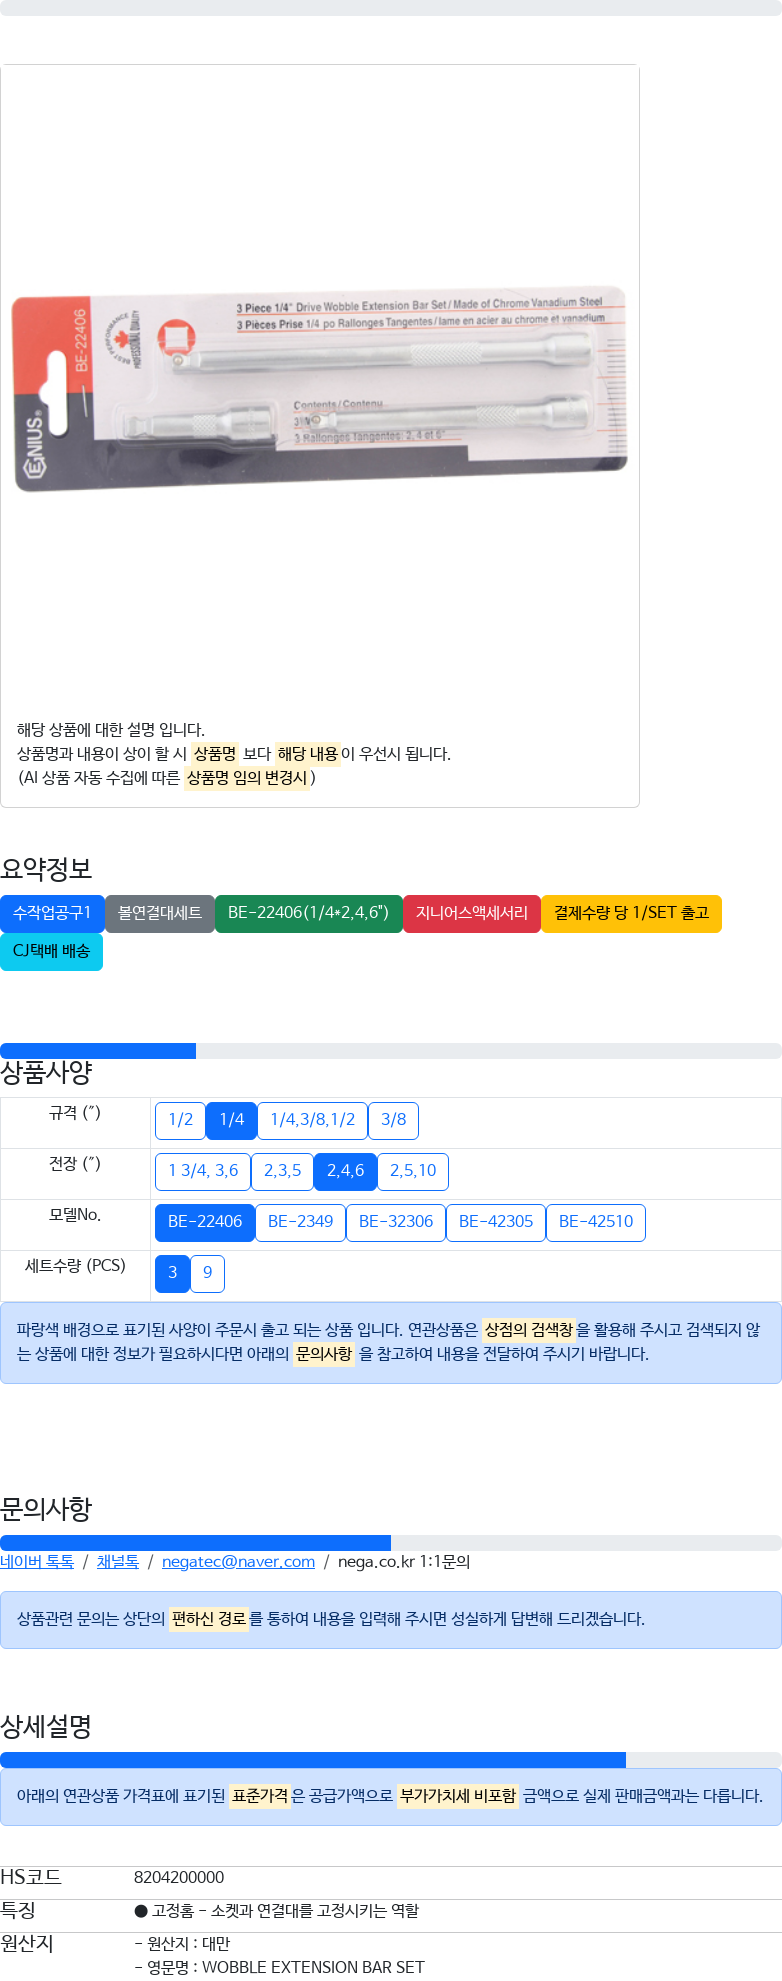Select the 수작업공구1 category badge

pyautogui.click(x=52, y=913)
